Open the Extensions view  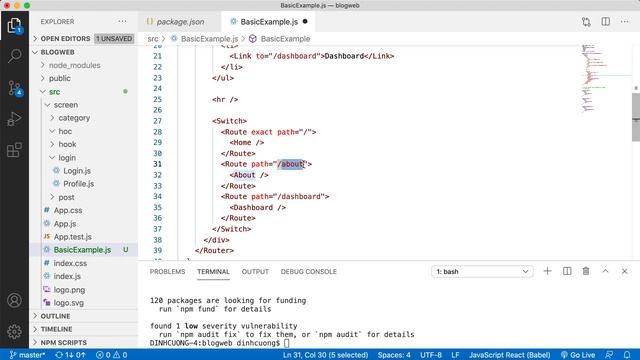[x=14, y=150]
